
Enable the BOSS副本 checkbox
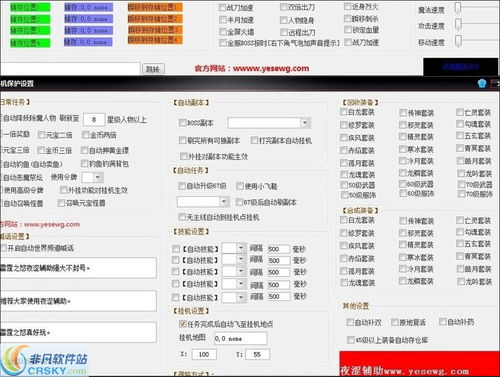(183, 123)
